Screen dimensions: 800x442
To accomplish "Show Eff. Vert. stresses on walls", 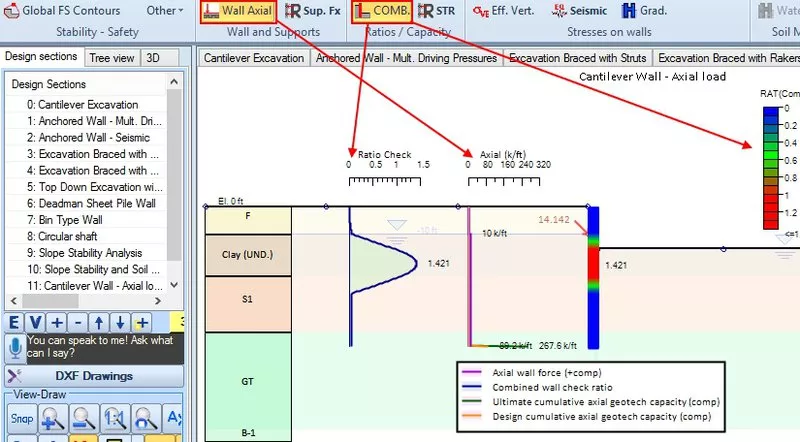I will (503, 11).
